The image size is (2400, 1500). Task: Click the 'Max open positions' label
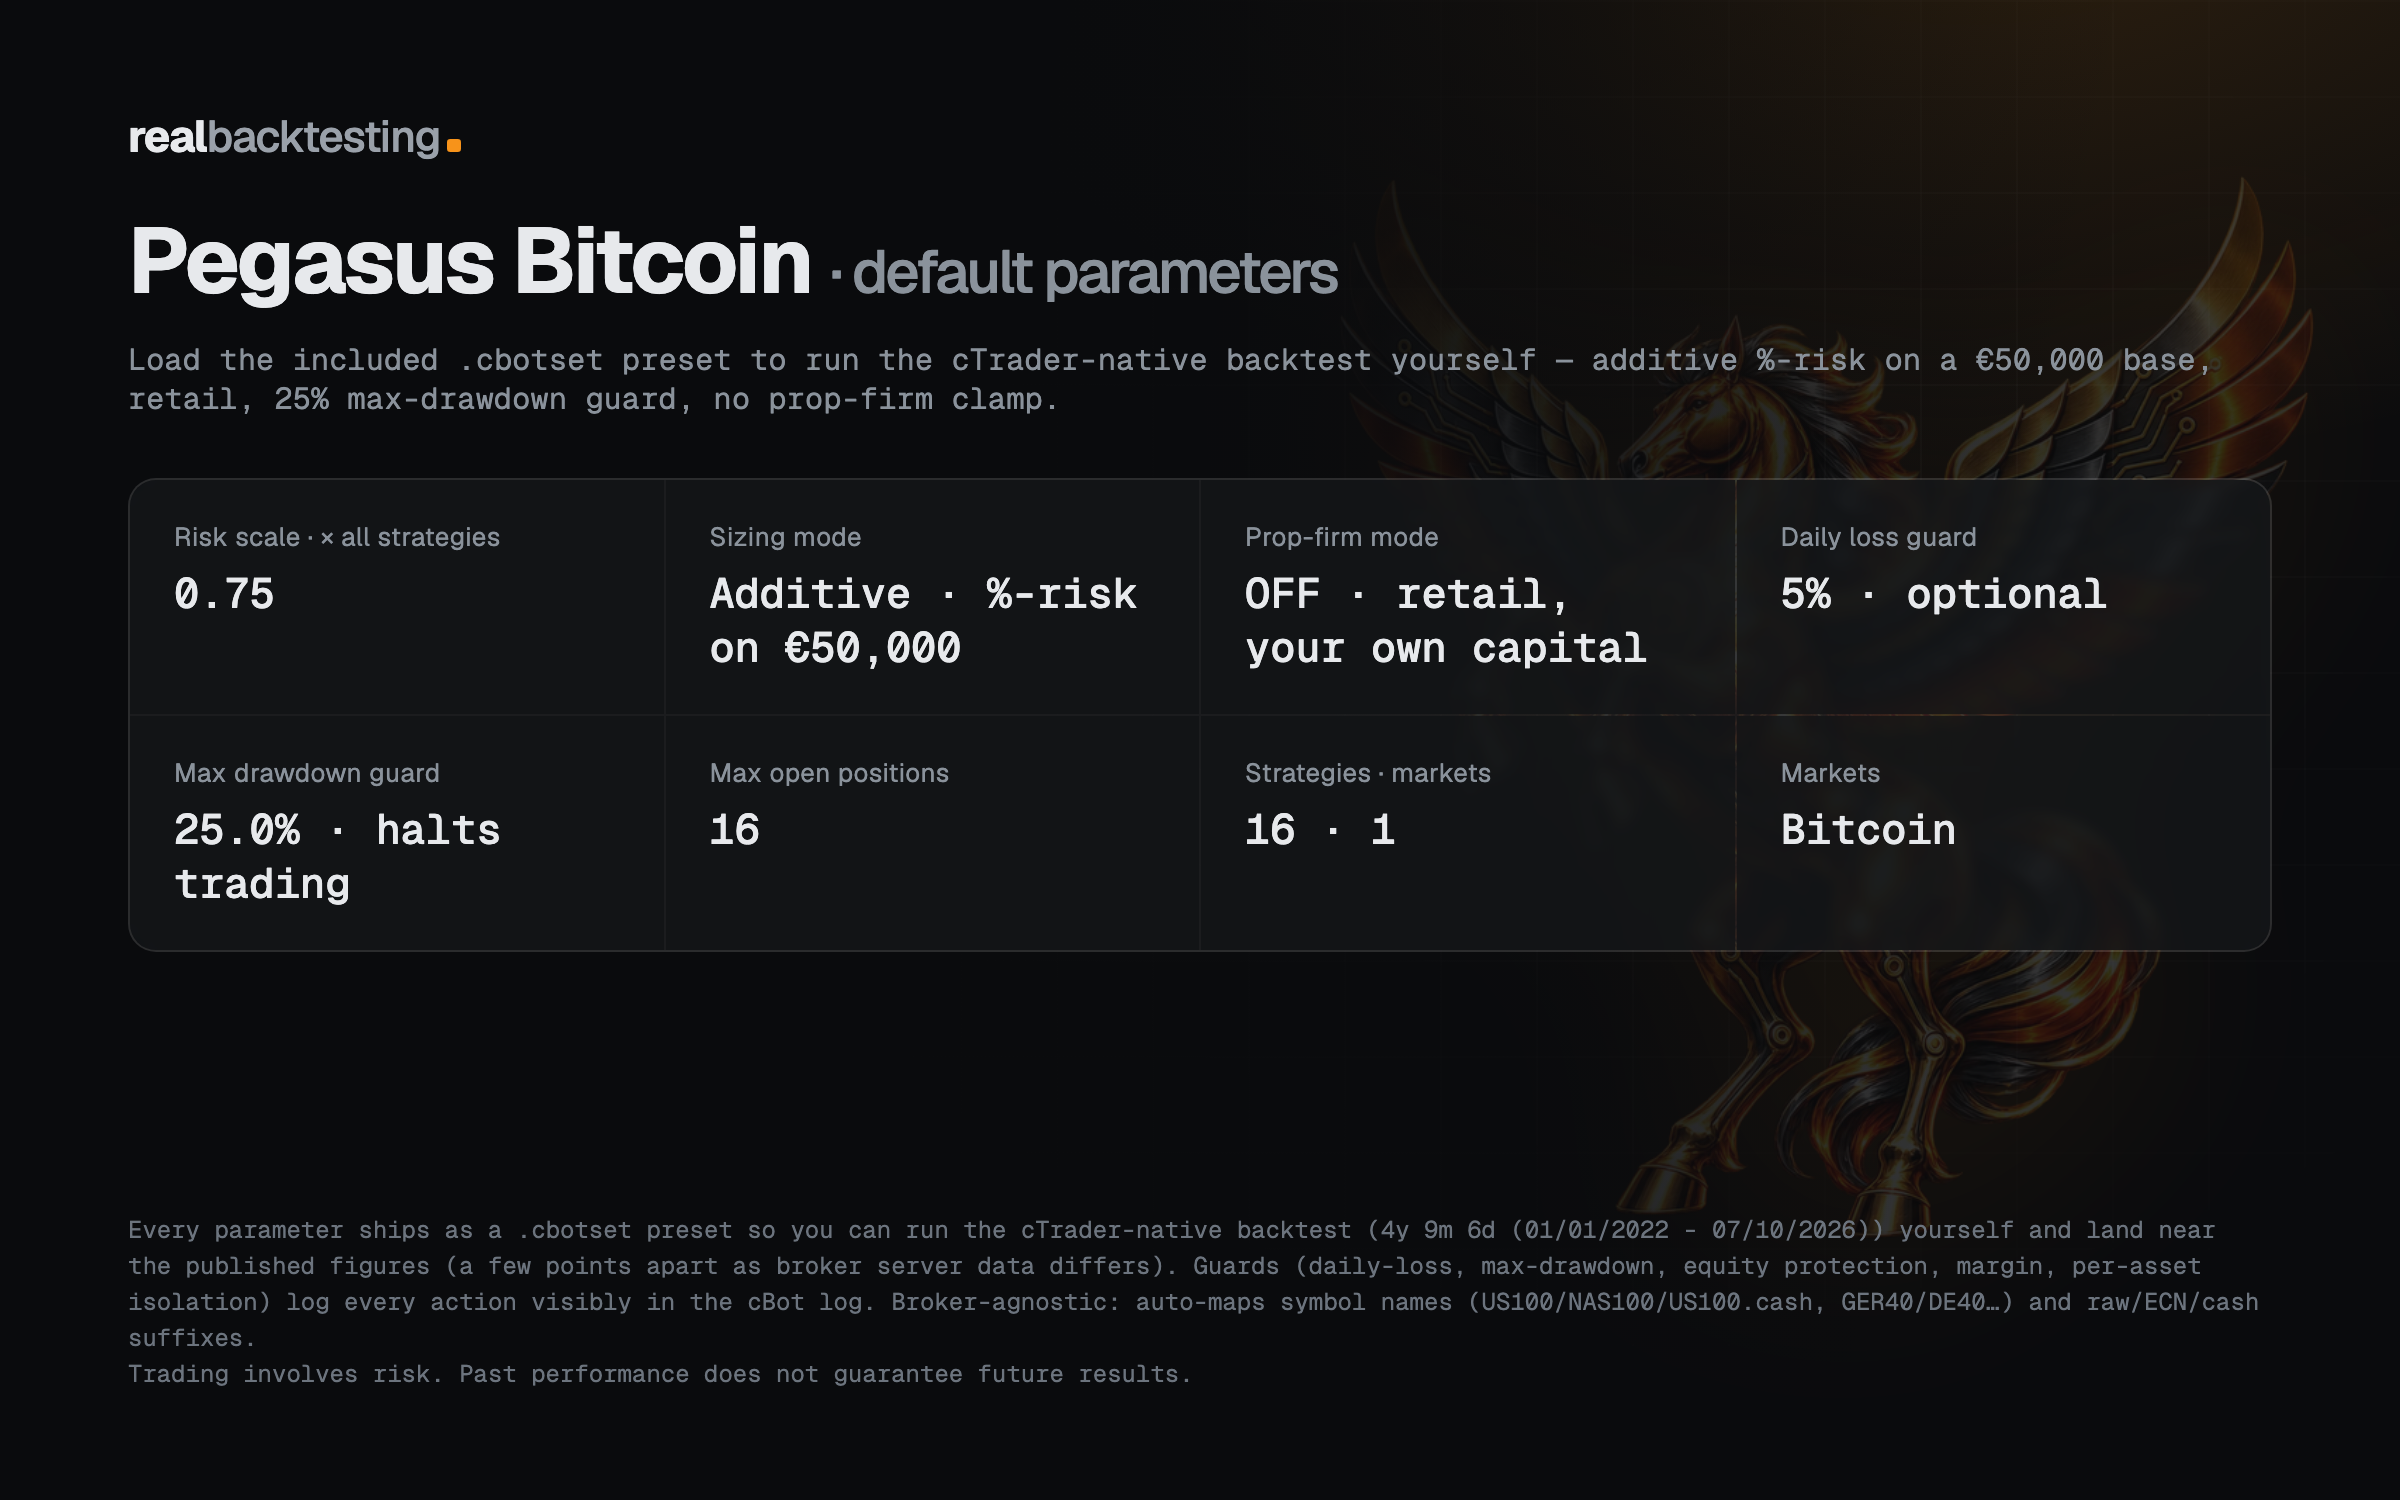click(x=829, y=773)
